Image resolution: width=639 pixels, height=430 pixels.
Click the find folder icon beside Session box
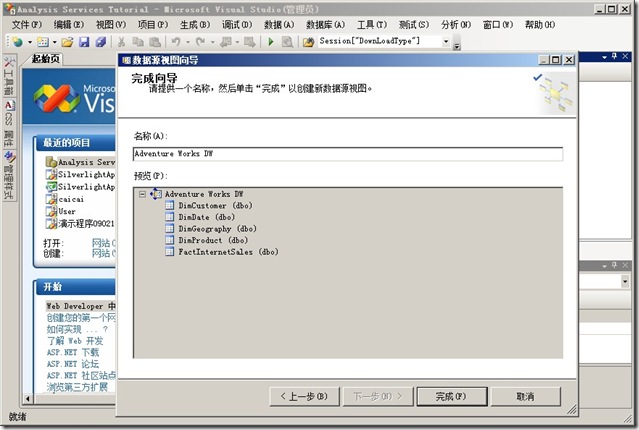[x=308, y=42]
